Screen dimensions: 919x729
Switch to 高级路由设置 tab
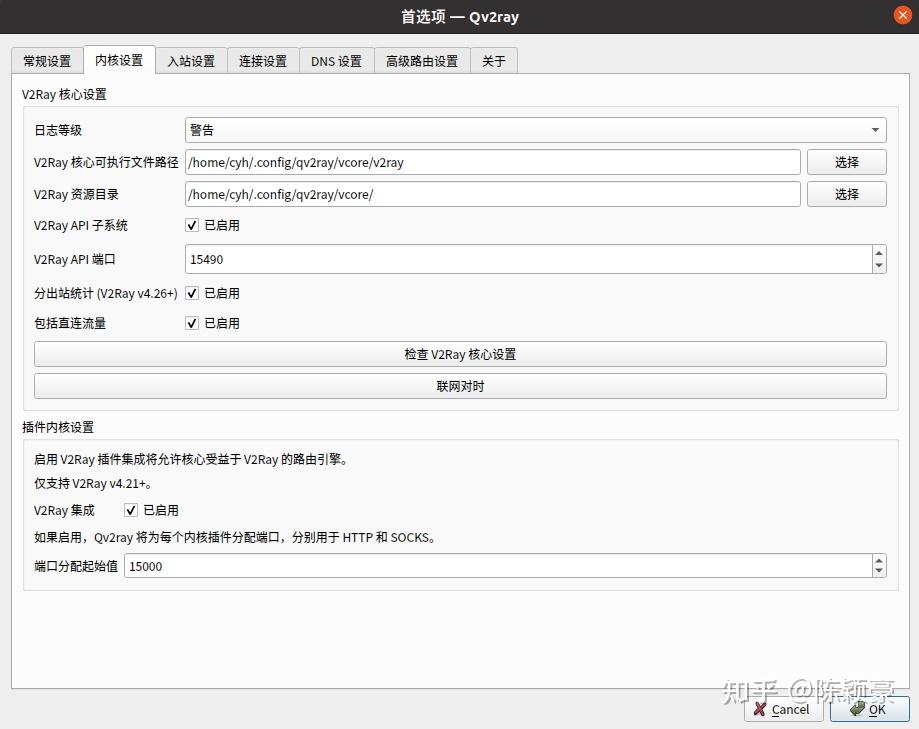[422, 61]
